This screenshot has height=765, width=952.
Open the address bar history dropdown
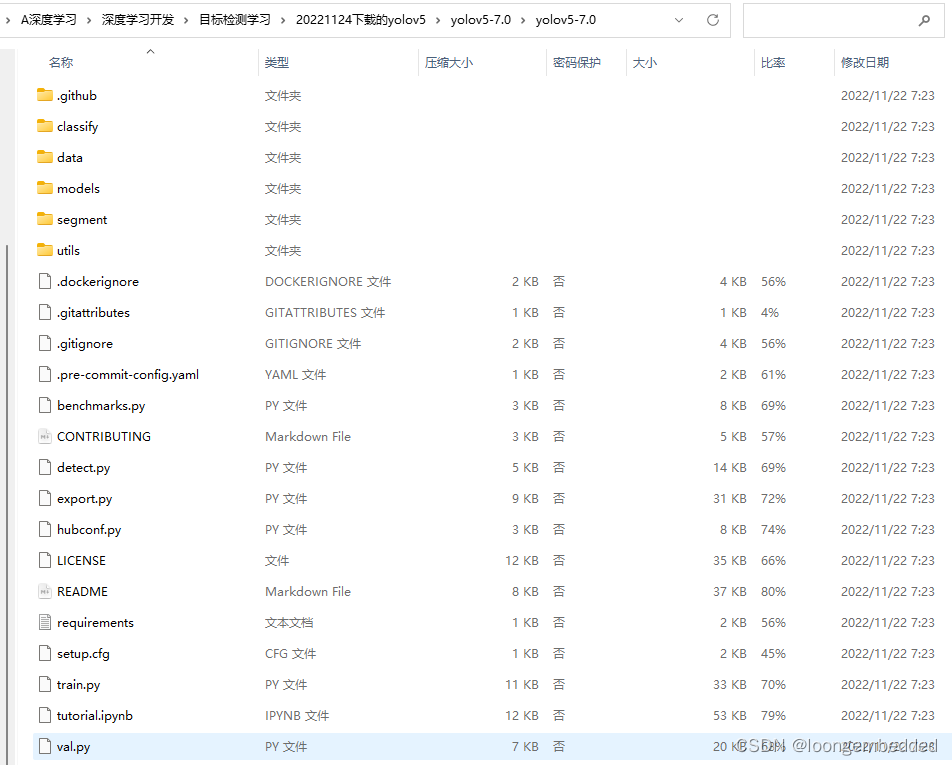point(679,20)
